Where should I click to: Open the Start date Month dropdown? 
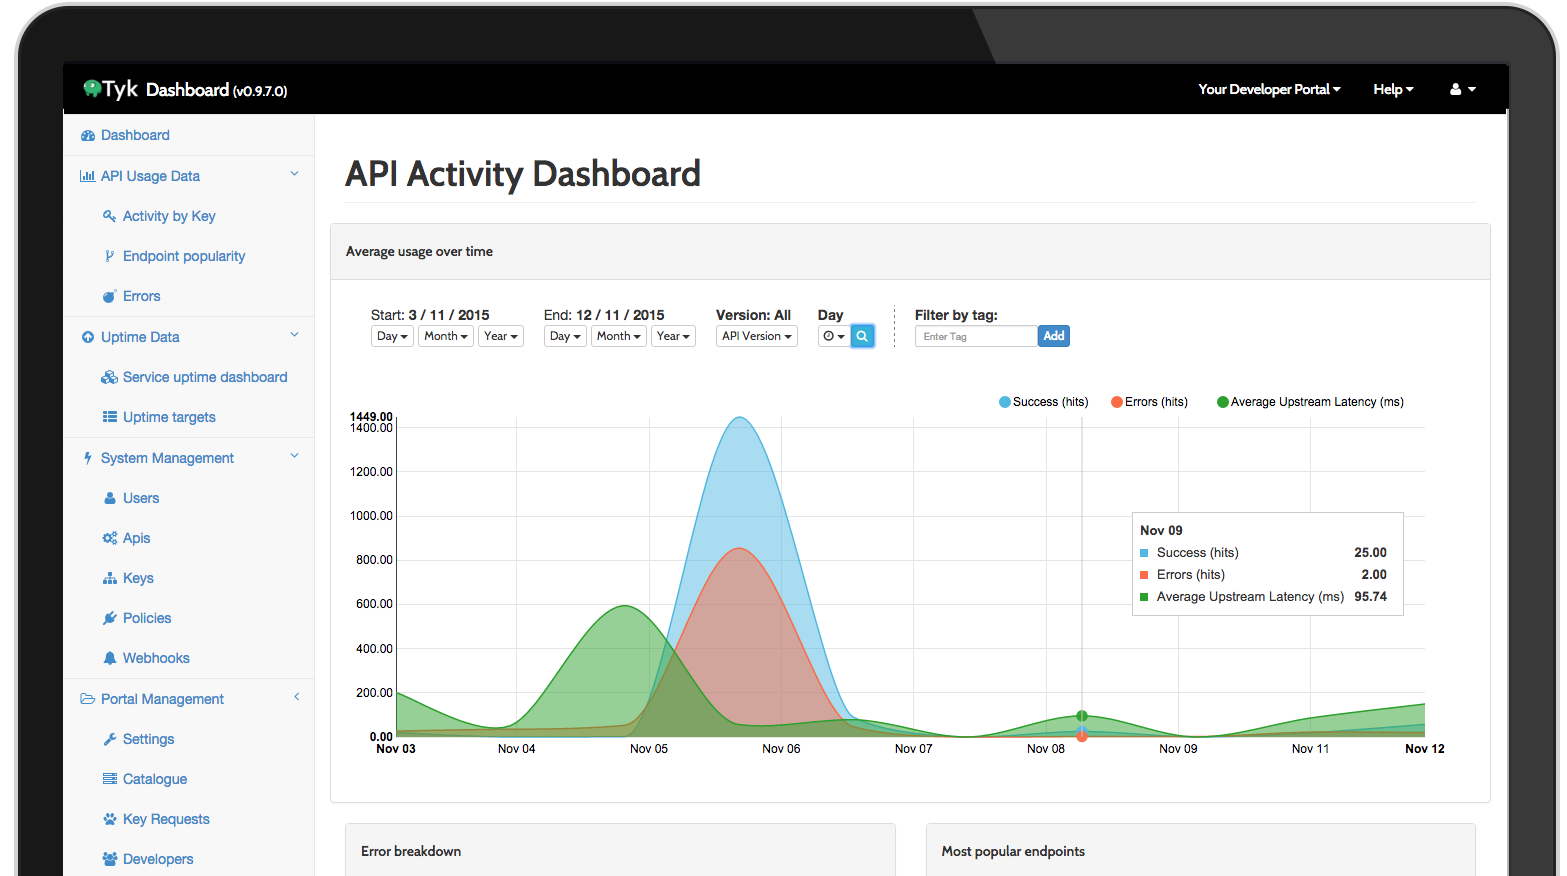click(445, 336)
